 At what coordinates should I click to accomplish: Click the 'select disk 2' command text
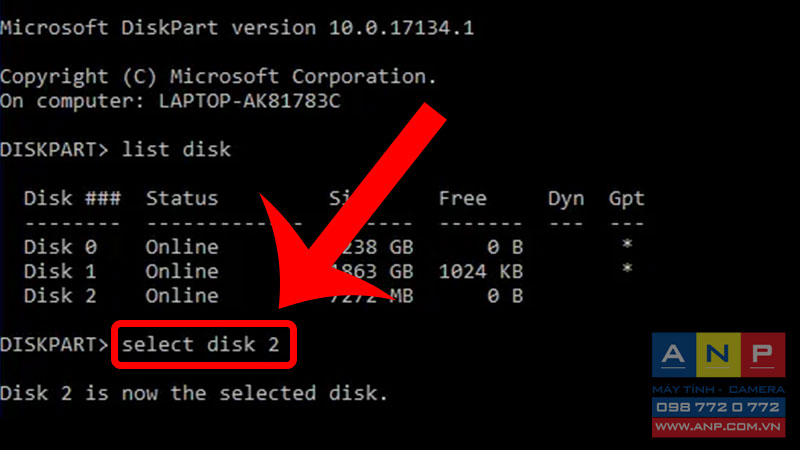201,344
